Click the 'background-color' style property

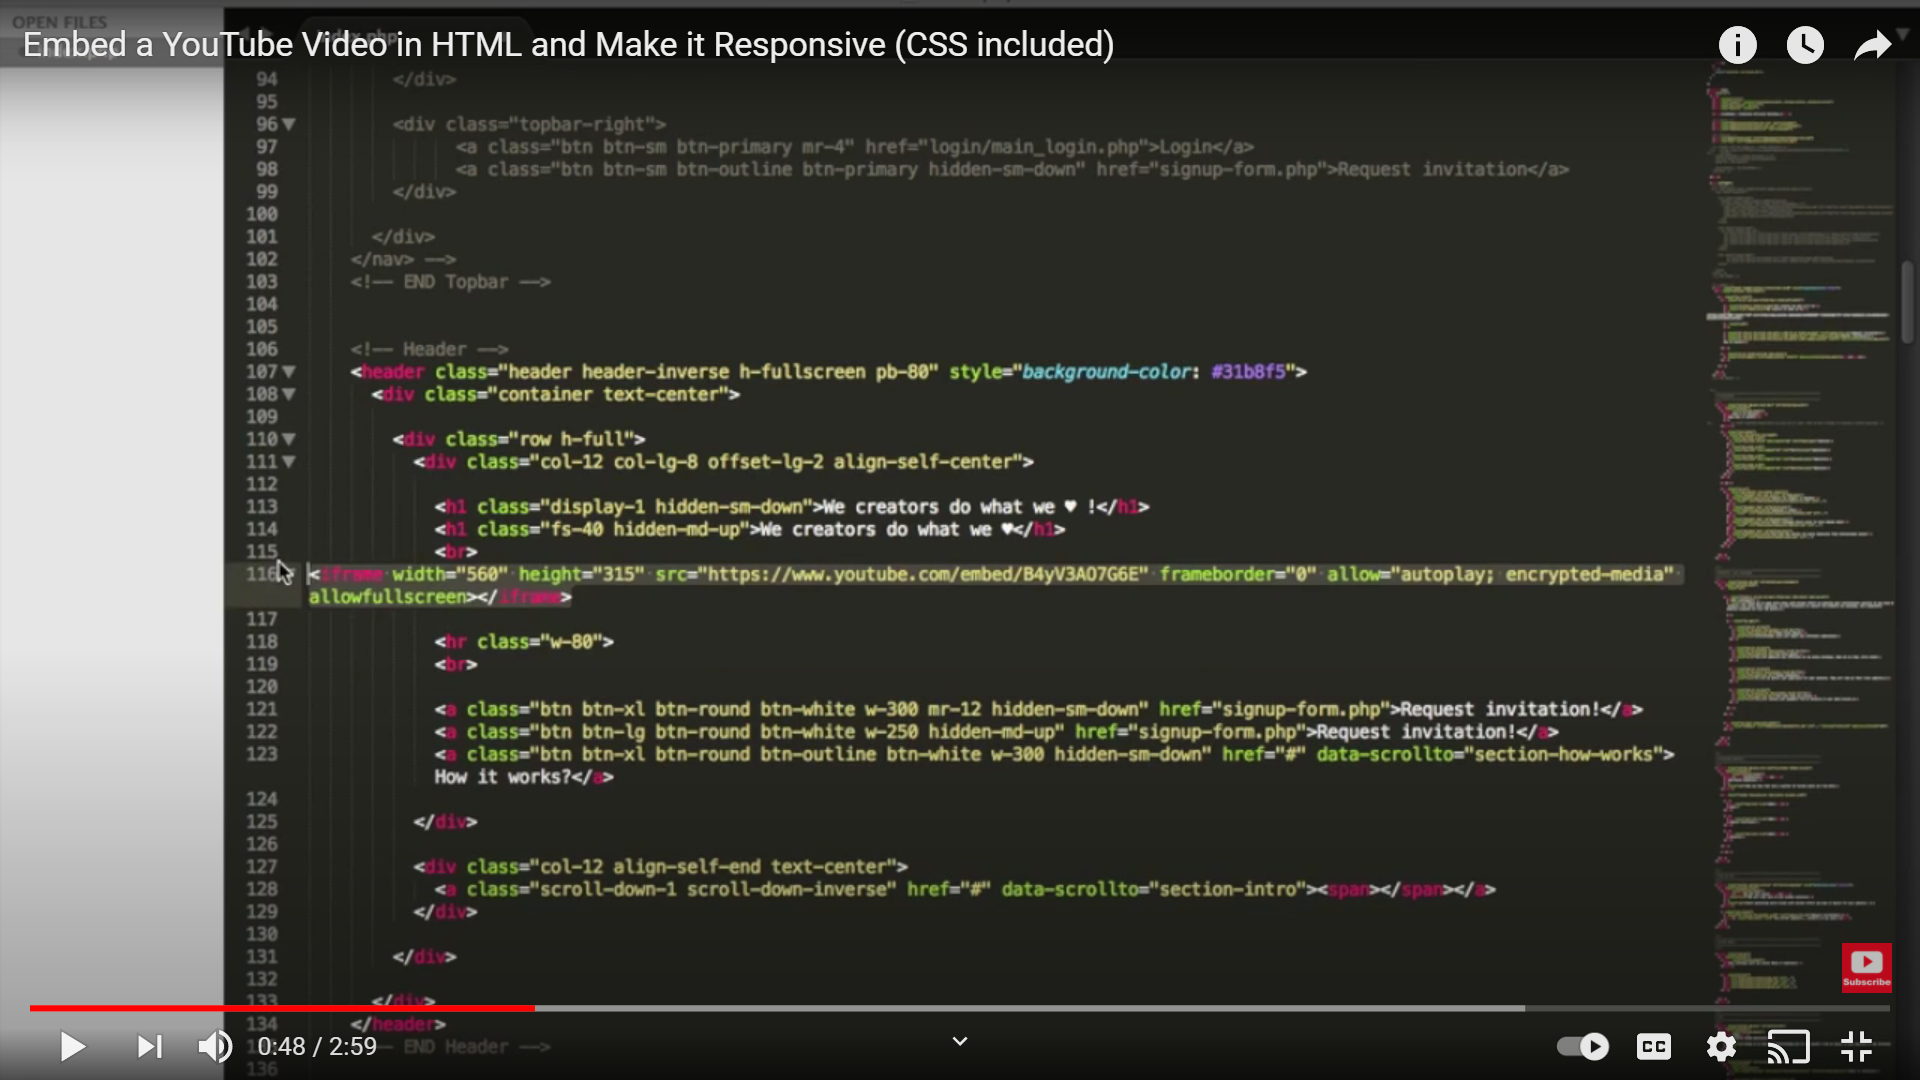click(x=1107, y=372)
